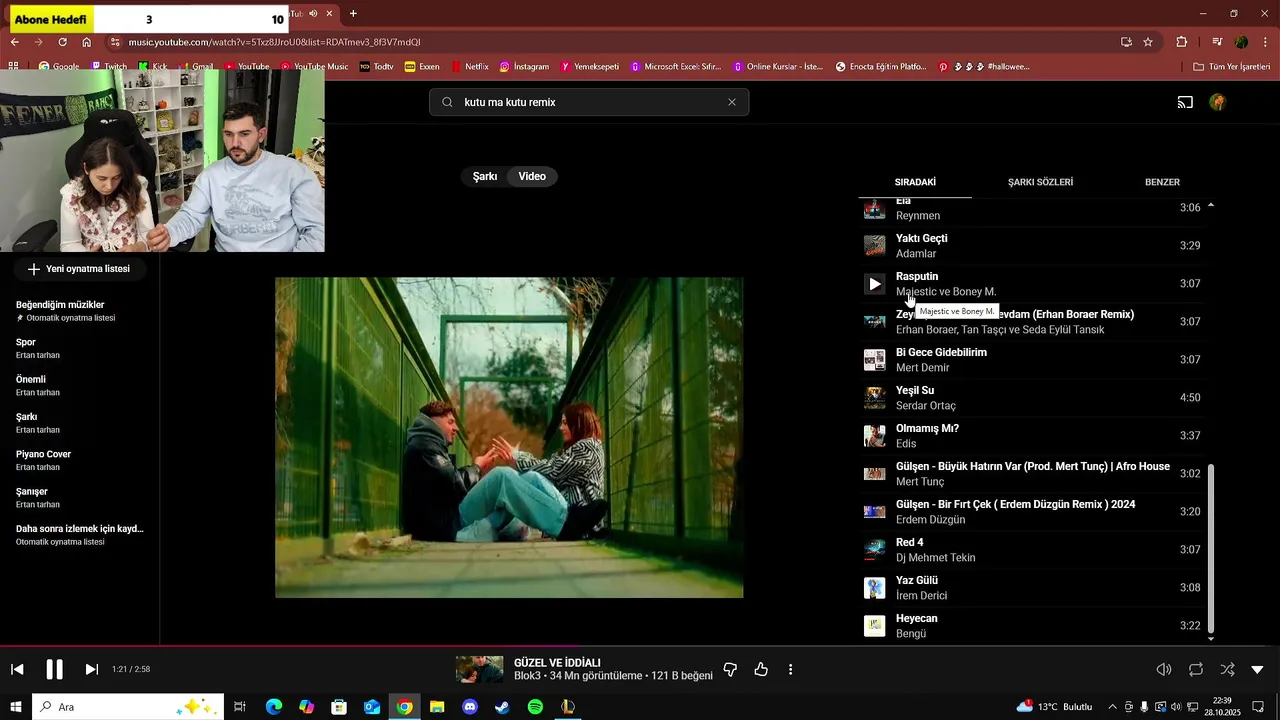Open the Tüm Yer İşaretleri folder

point(1231,67)
